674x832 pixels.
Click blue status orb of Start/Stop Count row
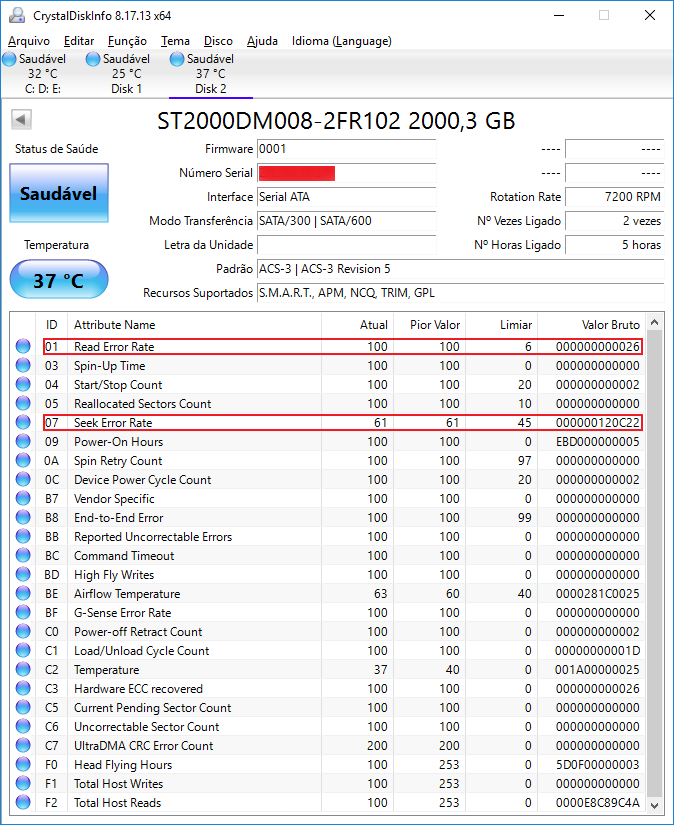pyautogui.click(x=23, y=385)
